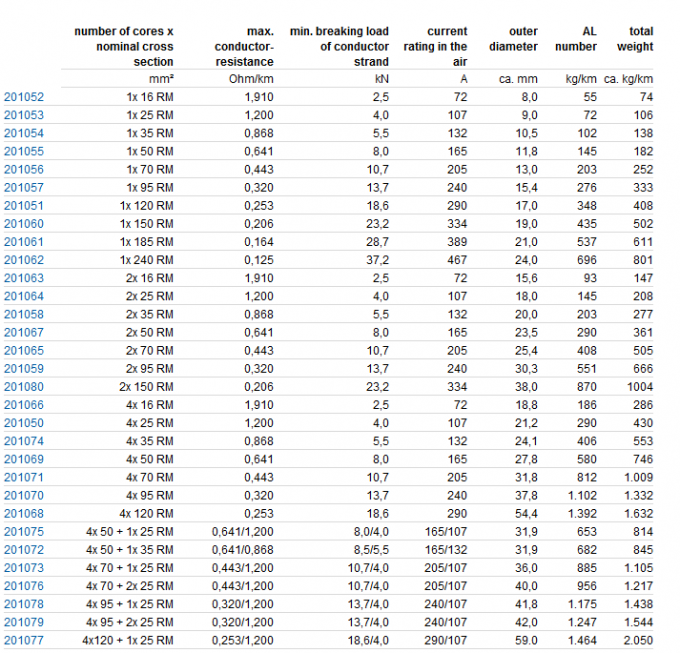The image size is (680, 653).
Task: Follow product link 201078
Action: pos(24,603)
